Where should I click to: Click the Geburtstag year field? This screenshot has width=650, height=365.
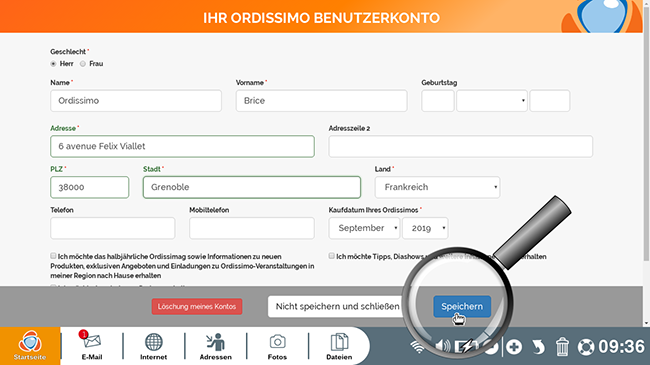(x=550, y=101)
